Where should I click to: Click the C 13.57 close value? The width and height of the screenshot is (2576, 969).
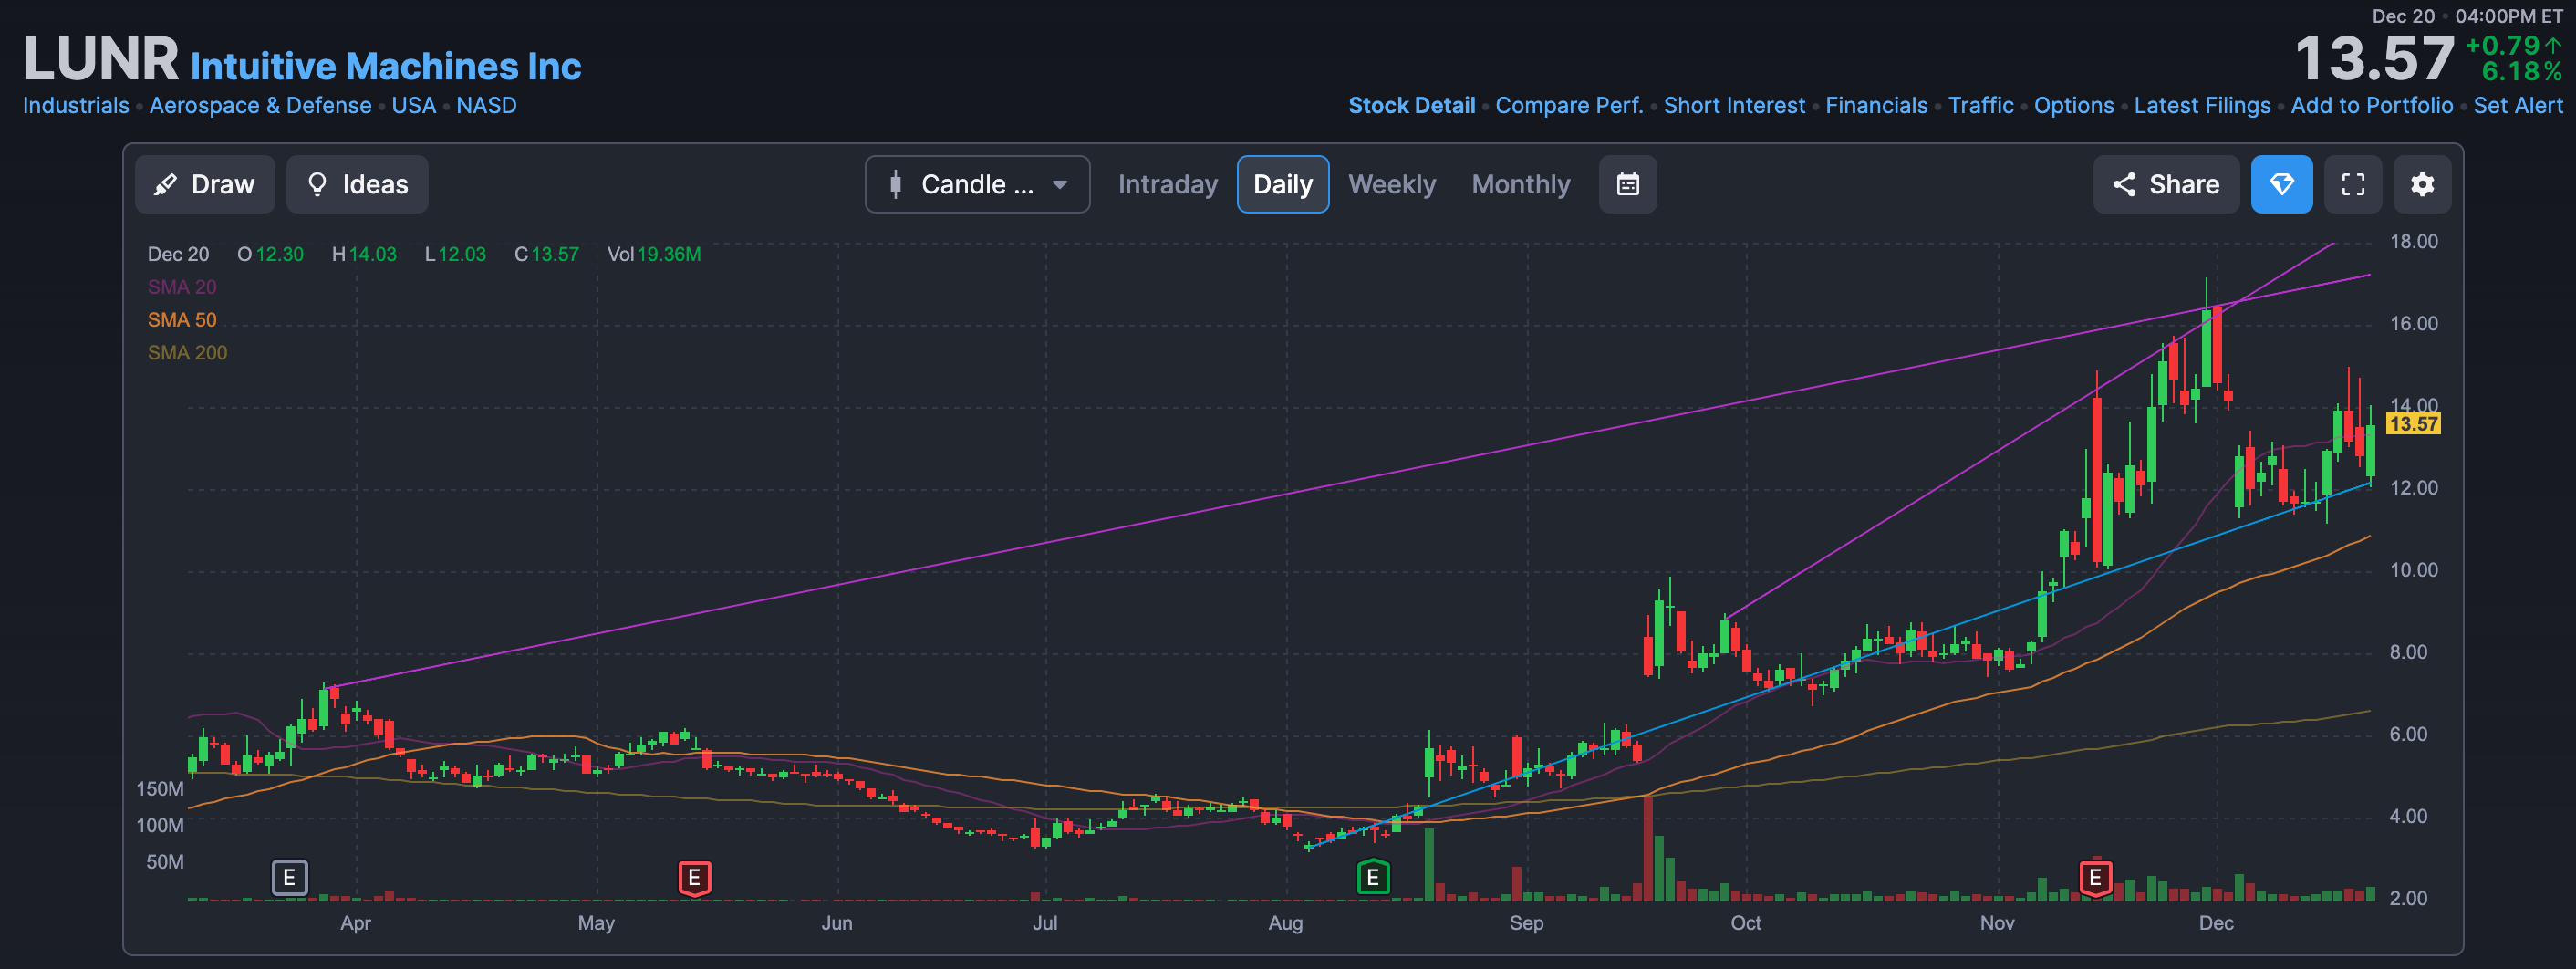[546, 254]
